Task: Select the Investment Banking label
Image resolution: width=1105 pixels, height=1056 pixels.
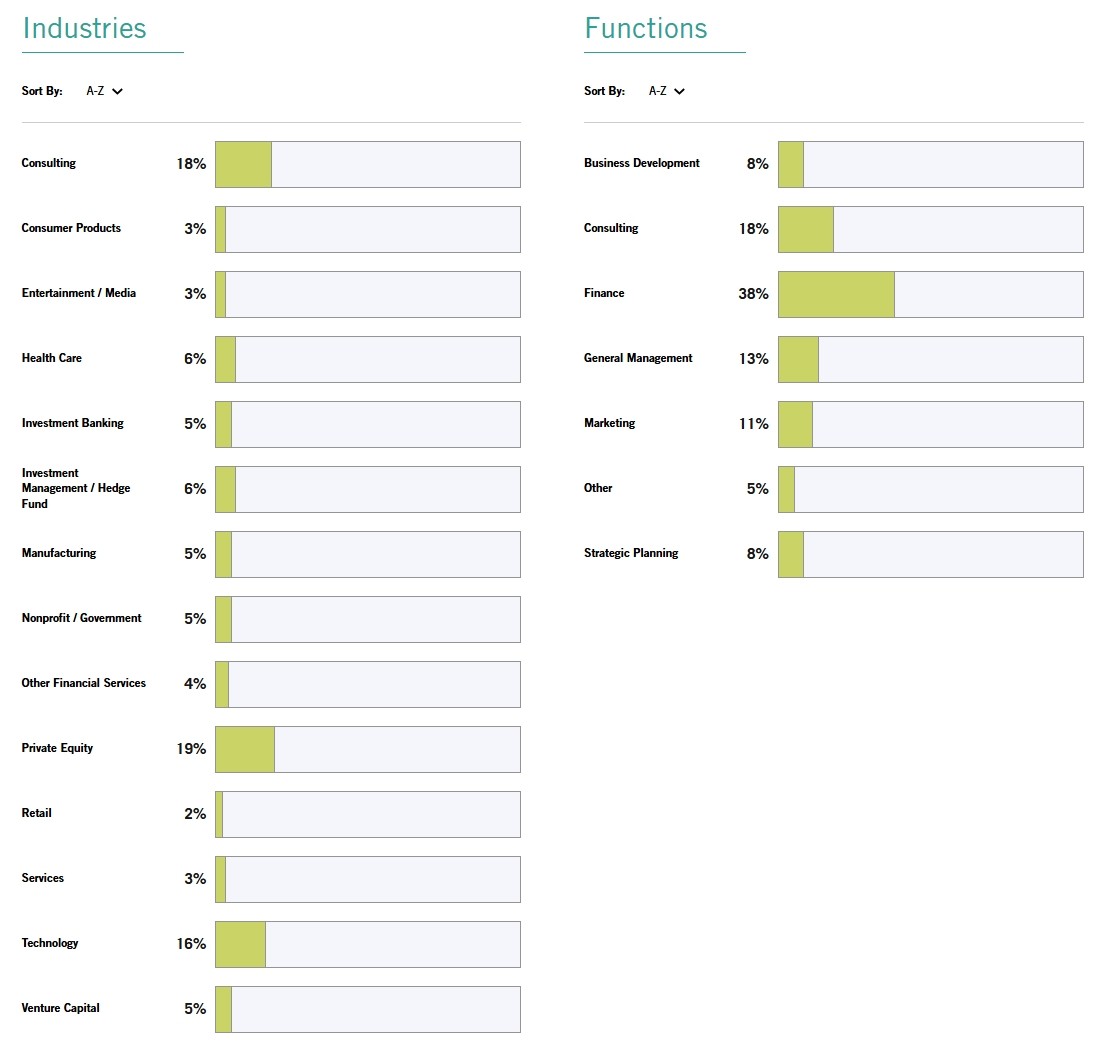Action: pos(73,423)
